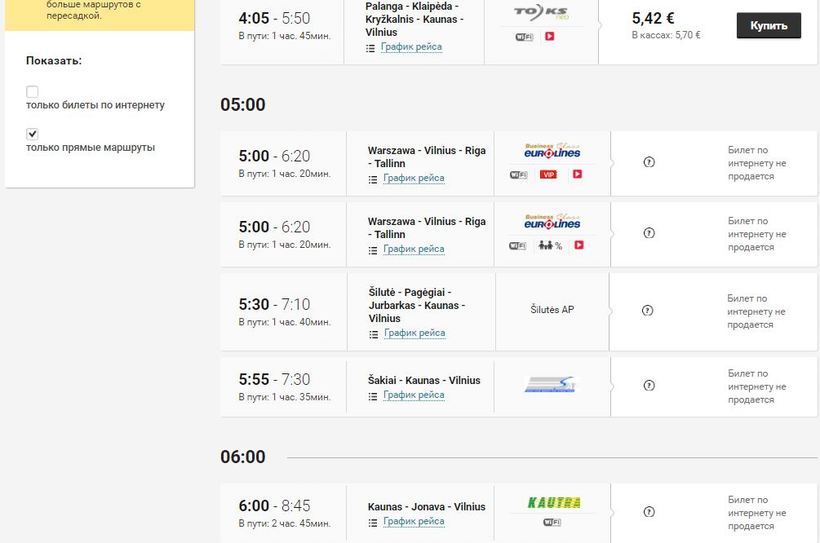Viewport: 820px width, 543px height.
Task: Open График рейса for the Palanga route
Action: point(412,47)
